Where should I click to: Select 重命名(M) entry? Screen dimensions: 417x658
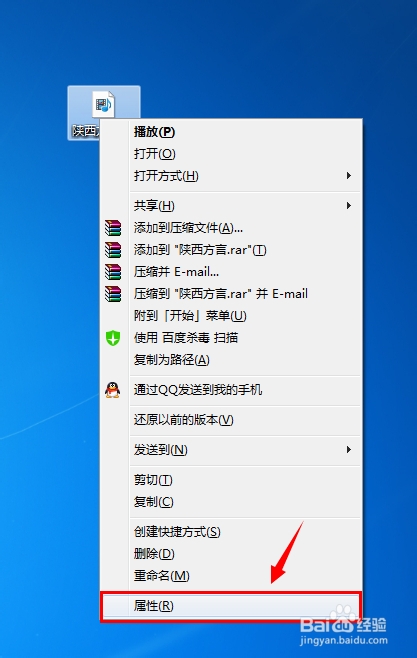coord(162,576)
